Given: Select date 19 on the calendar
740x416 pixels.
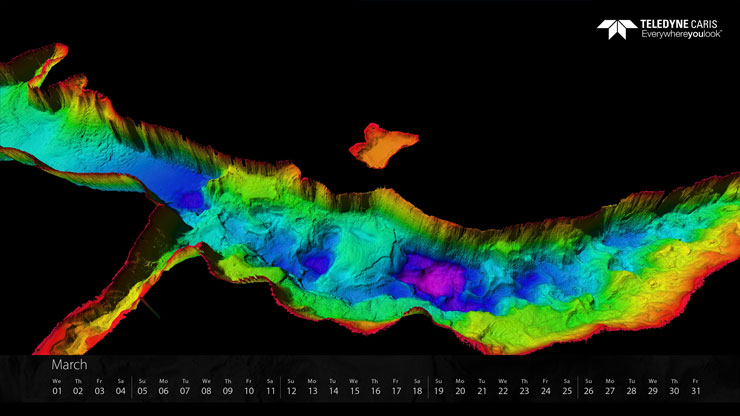Looking at the screenshot, I should pyautogui.click(x=438, y=391).
